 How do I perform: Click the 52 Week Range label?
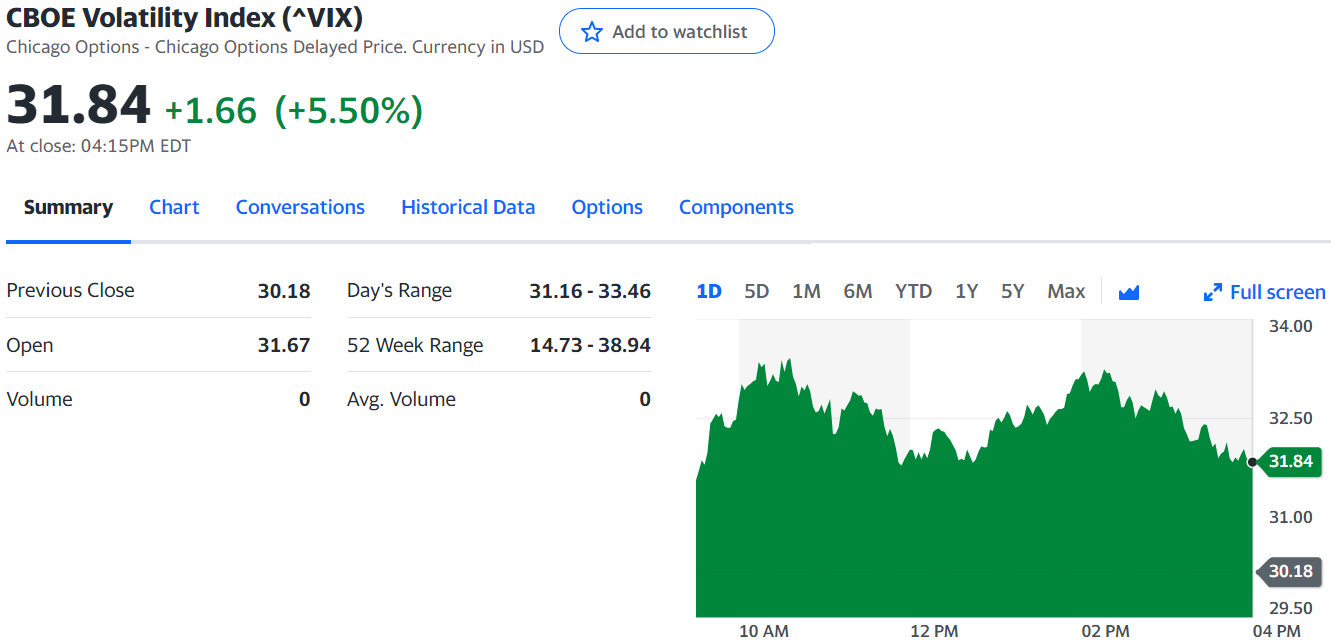415,345
